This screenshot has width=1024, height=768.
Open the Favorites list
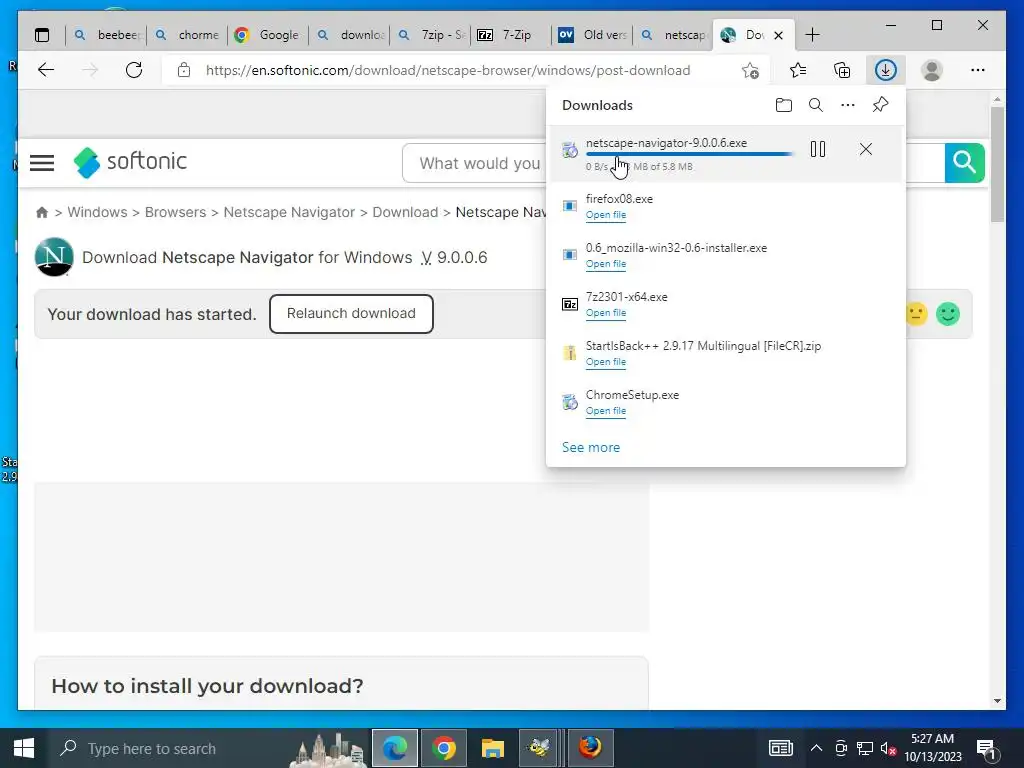[797, 70]
